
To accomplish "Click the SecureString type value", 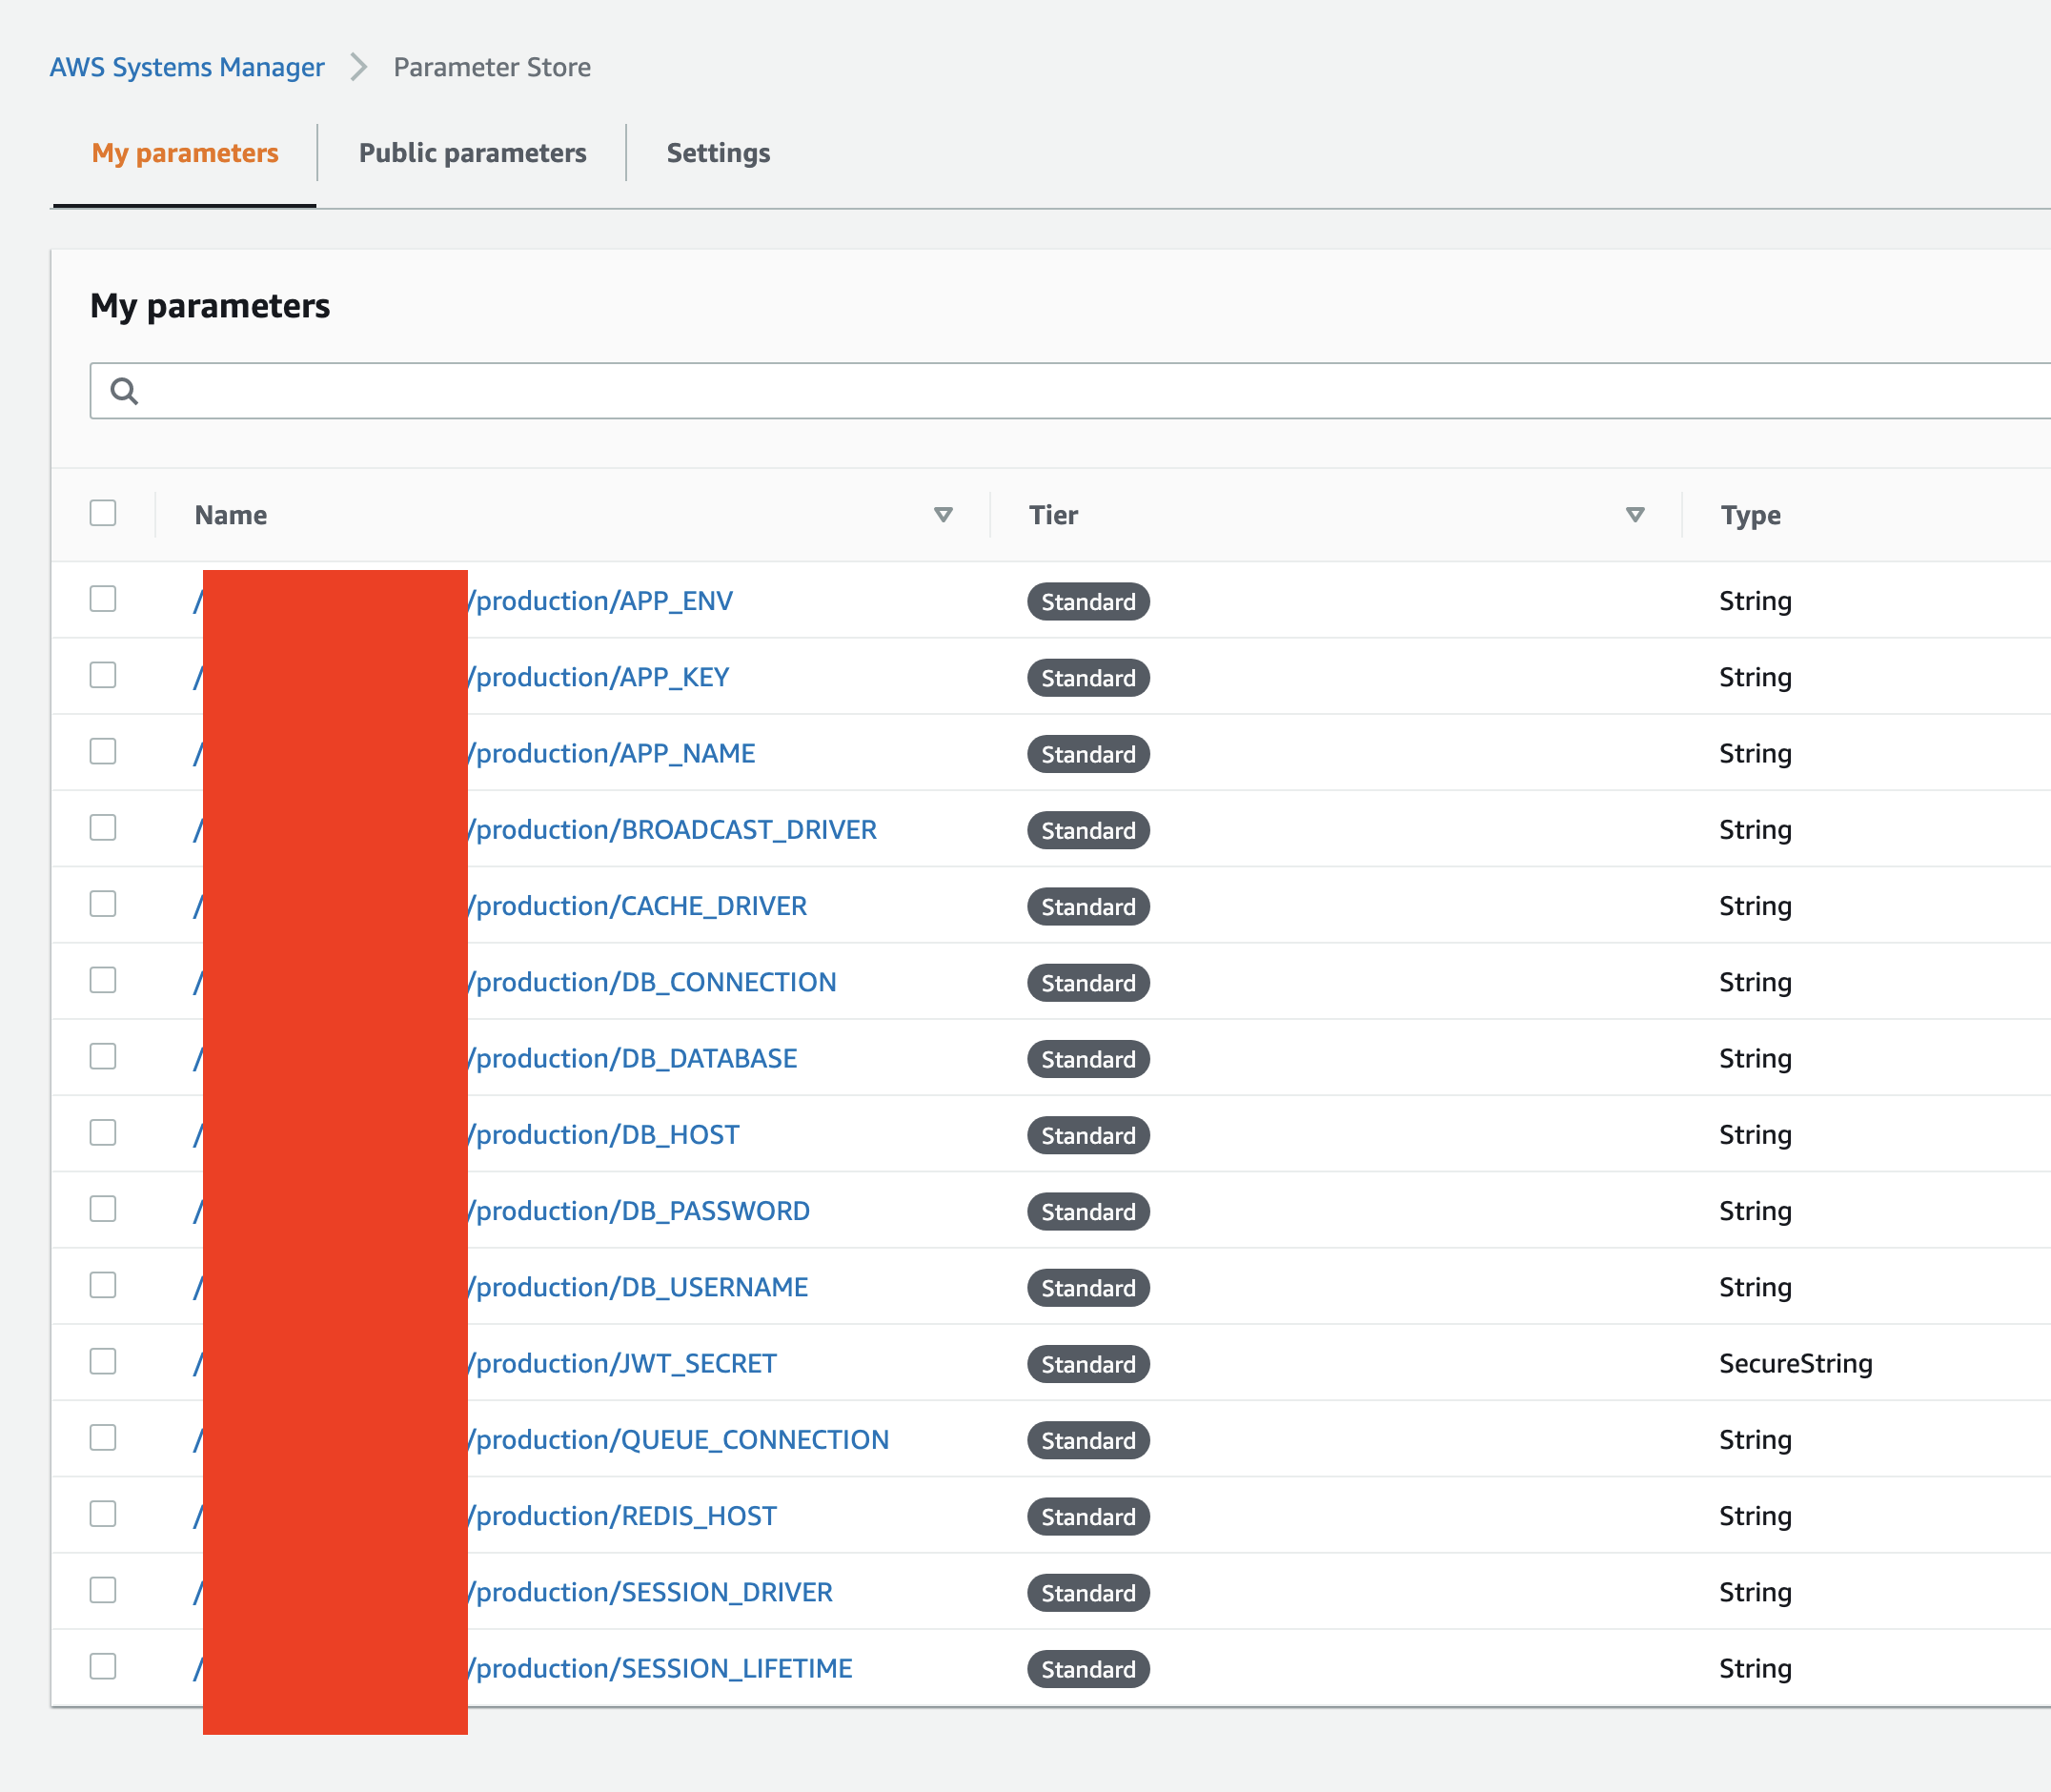I will (x=1795, y=1363).
